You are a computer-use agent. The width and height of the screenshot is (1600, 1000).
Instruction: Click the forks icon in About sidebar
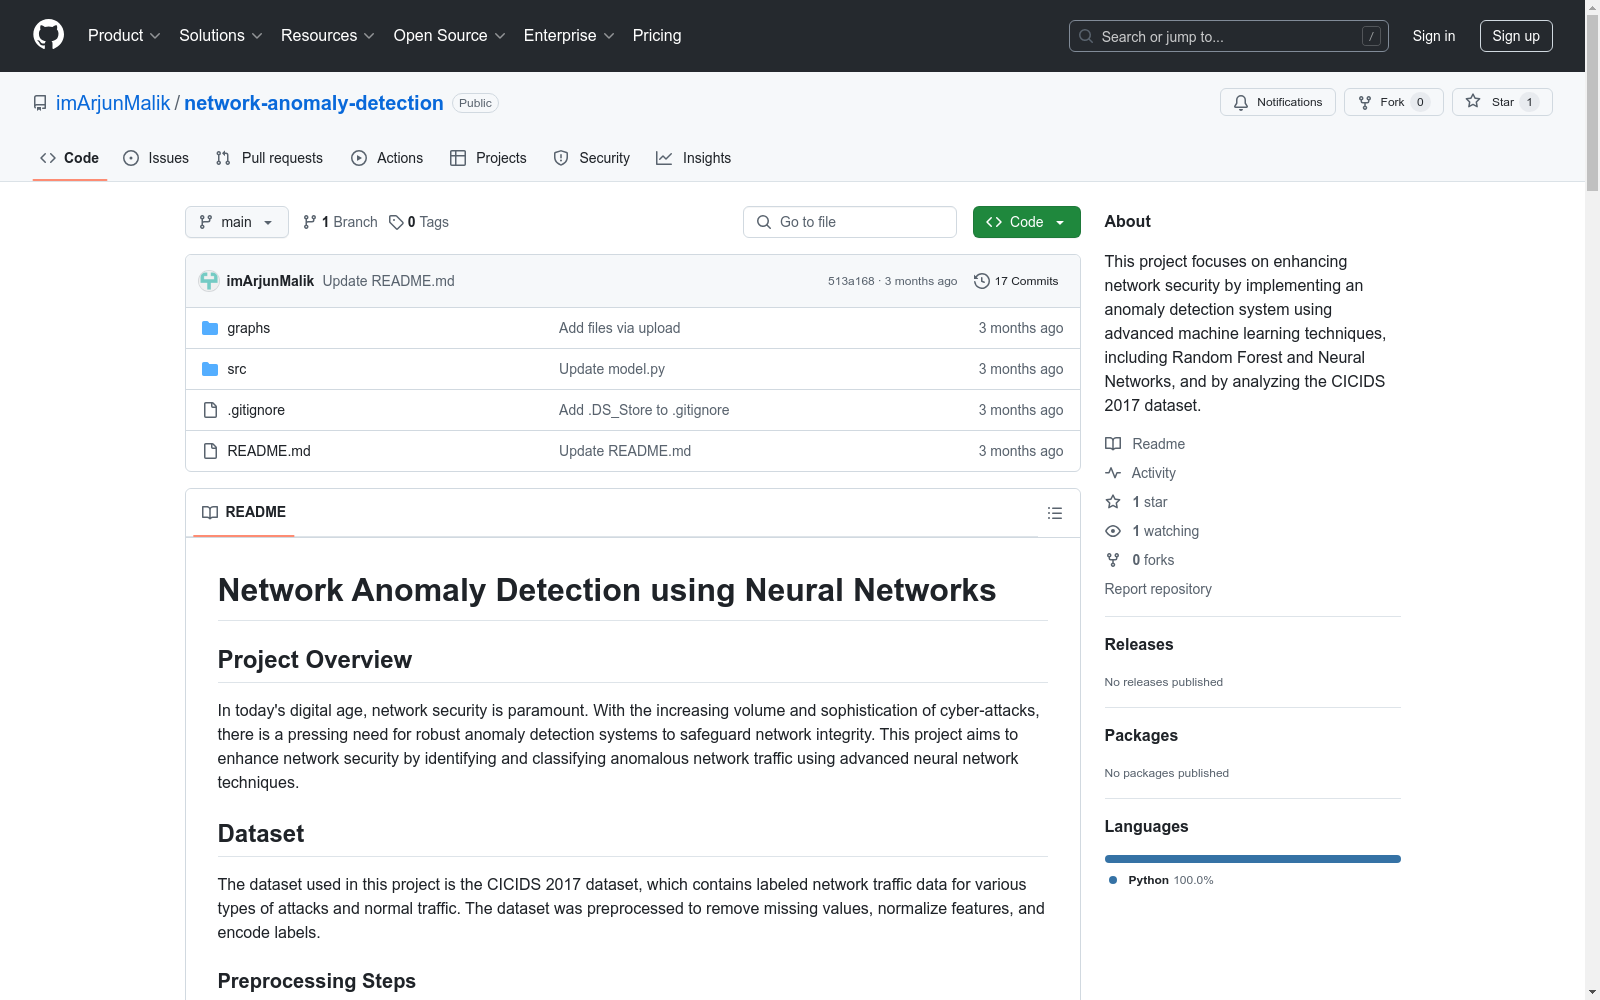click(1113, 560)
